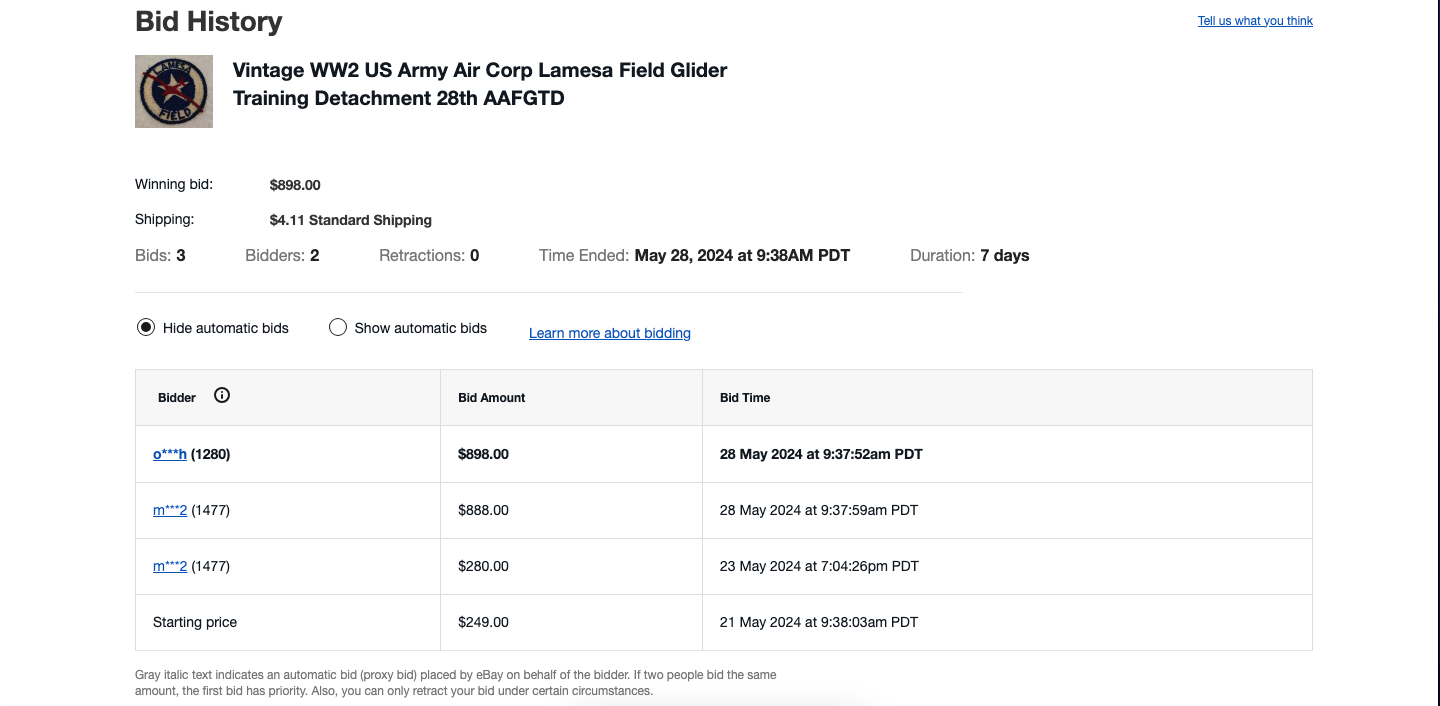Image resolution: width=1440 pixels, height=706 pixels.
Task: Select the Bid Amount column header
Action: 491,397
